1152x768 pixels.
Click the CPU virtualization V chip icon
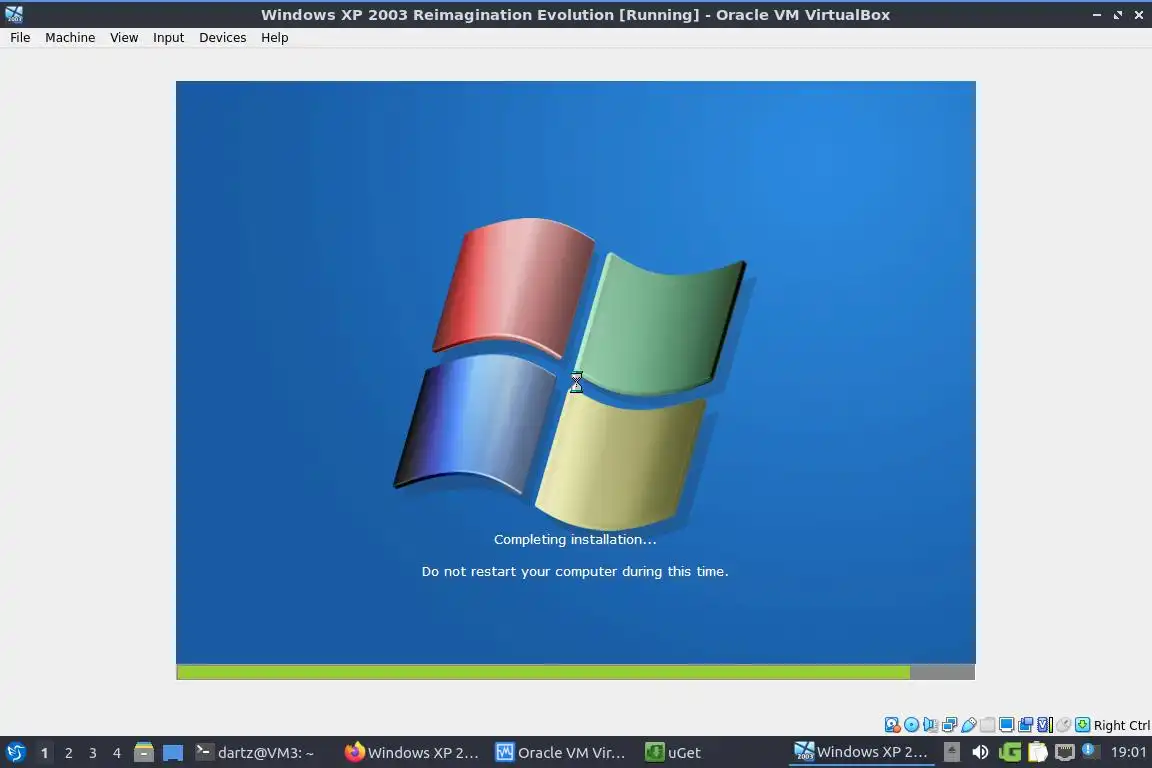(1045, 725)
